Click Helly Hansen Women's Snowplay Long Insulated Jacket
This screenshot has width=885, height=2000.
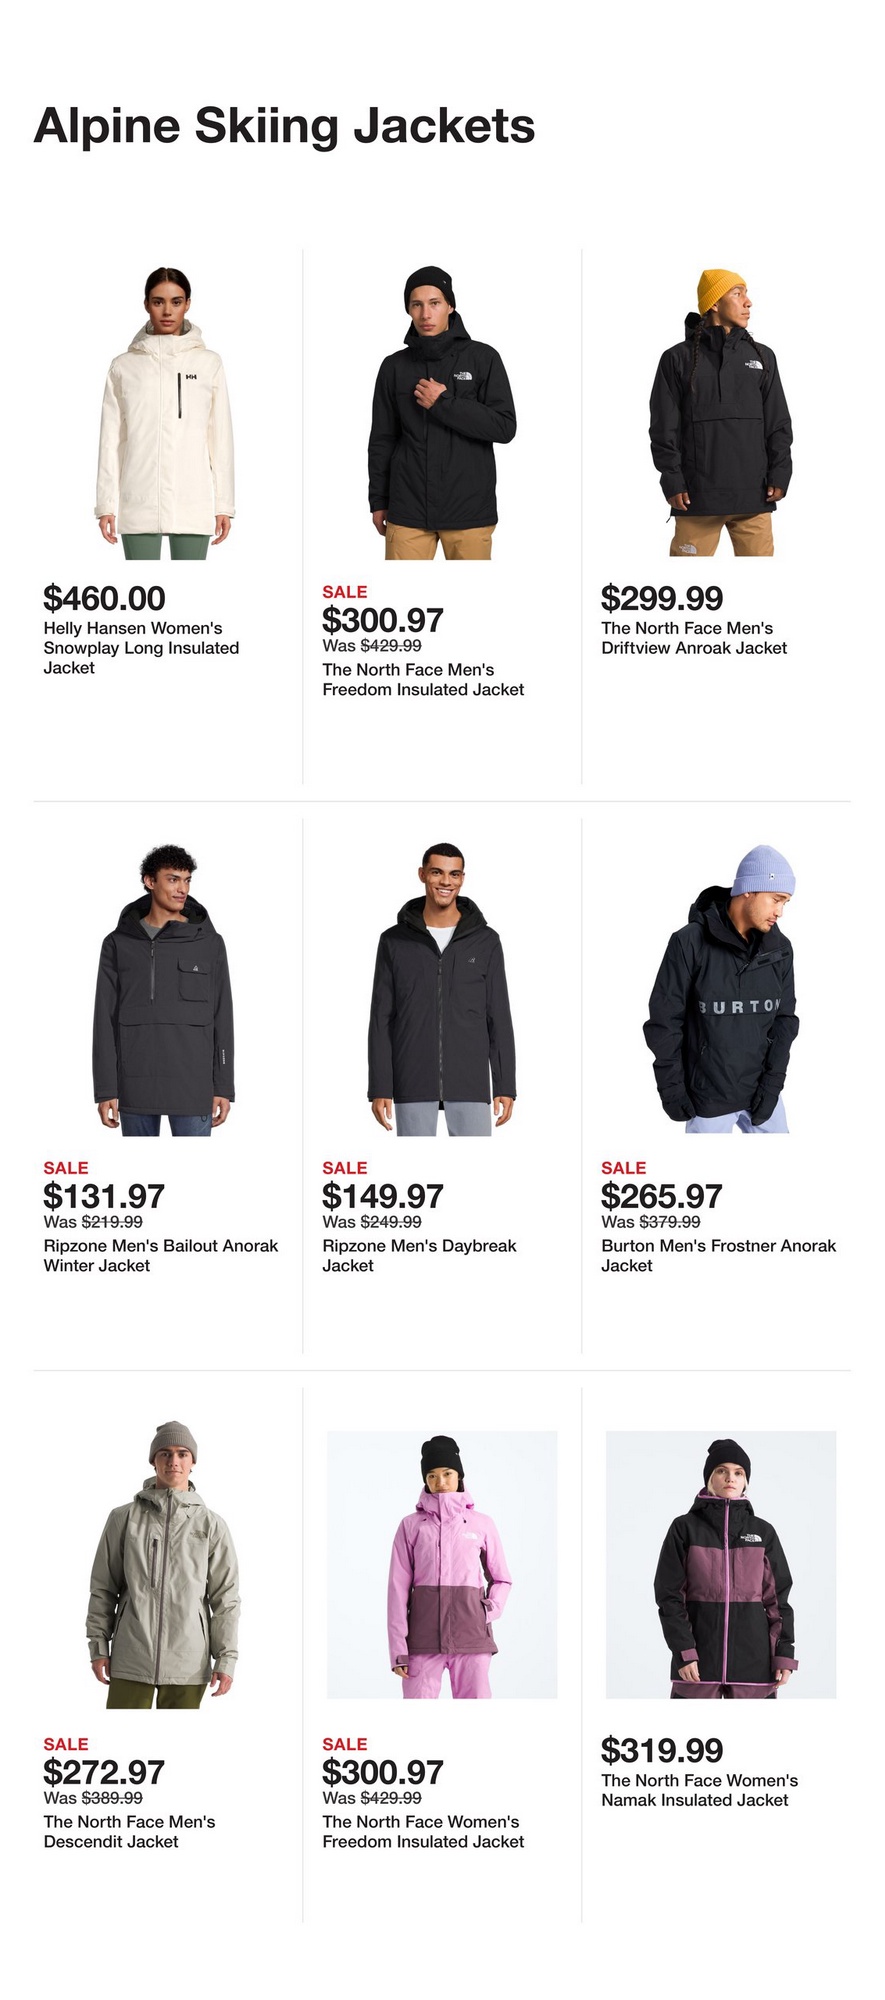click(x=142, y=648)
